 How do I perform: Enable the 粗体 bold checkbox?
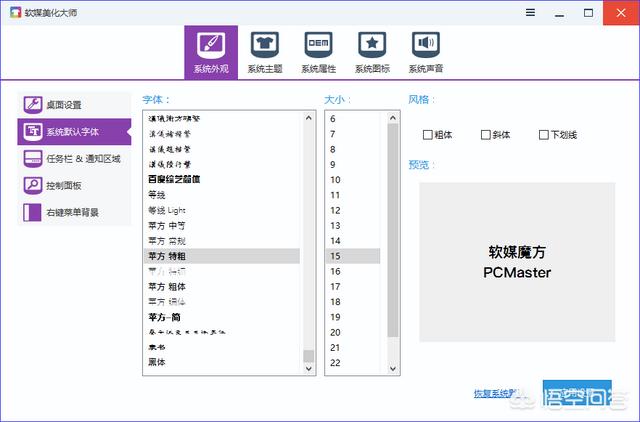(428, 135)
